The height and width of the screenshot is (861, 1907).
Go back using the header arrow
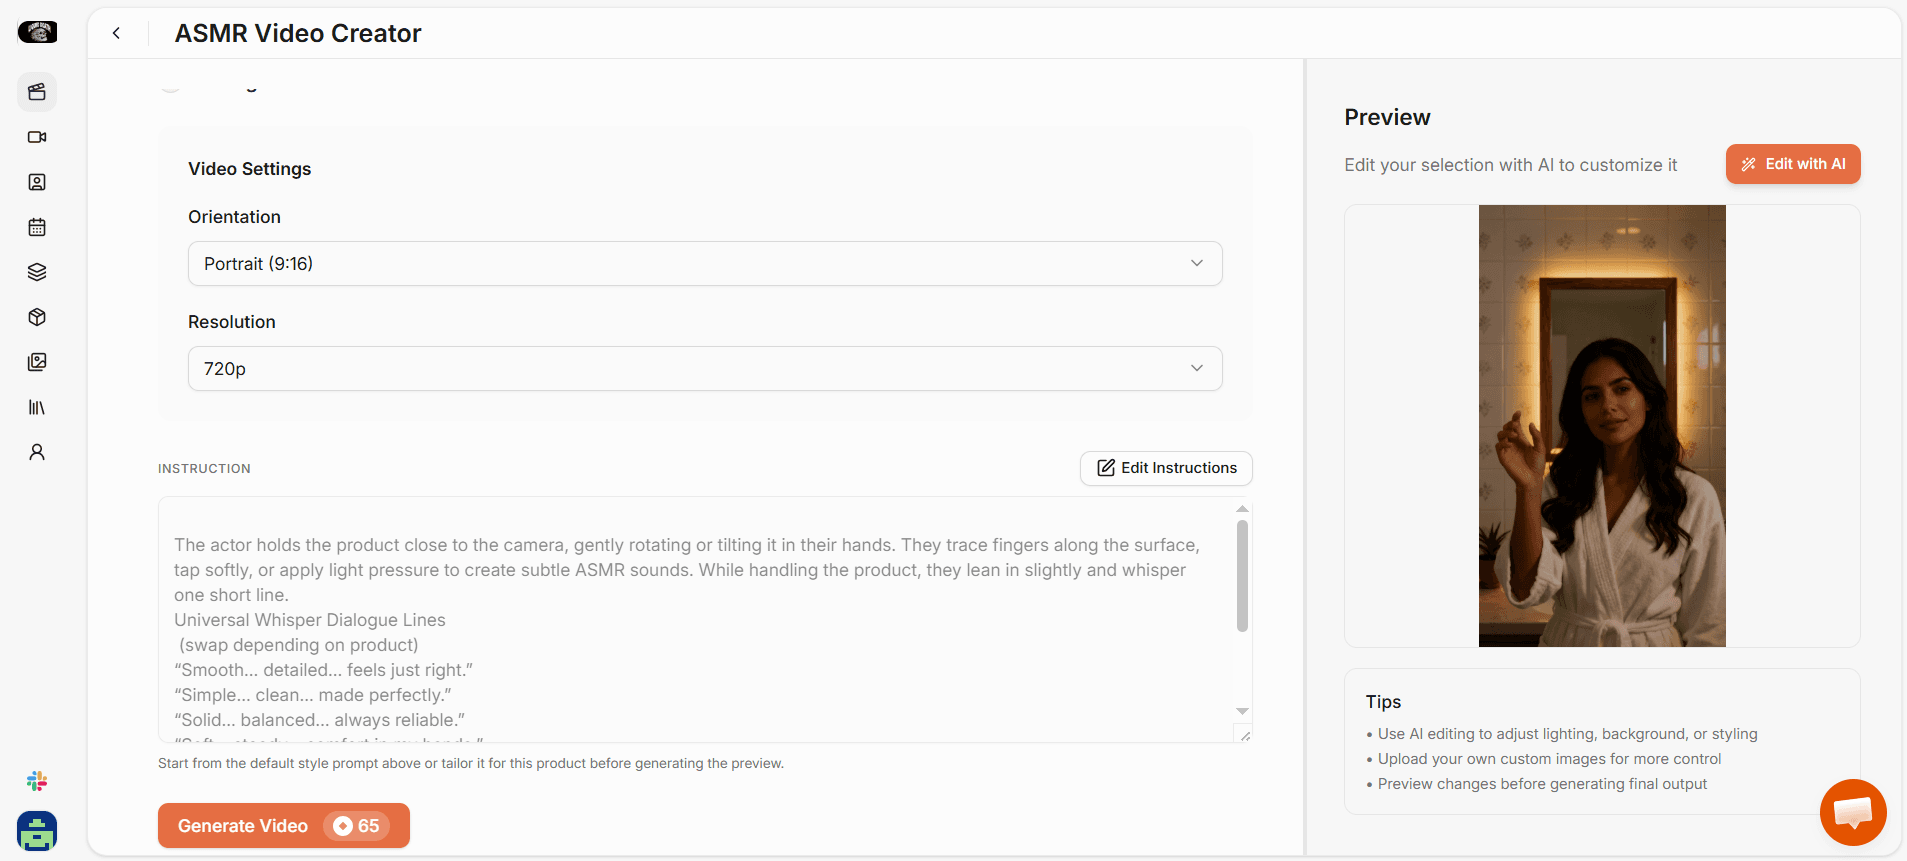pyautogui.click(x=117, y=33)
